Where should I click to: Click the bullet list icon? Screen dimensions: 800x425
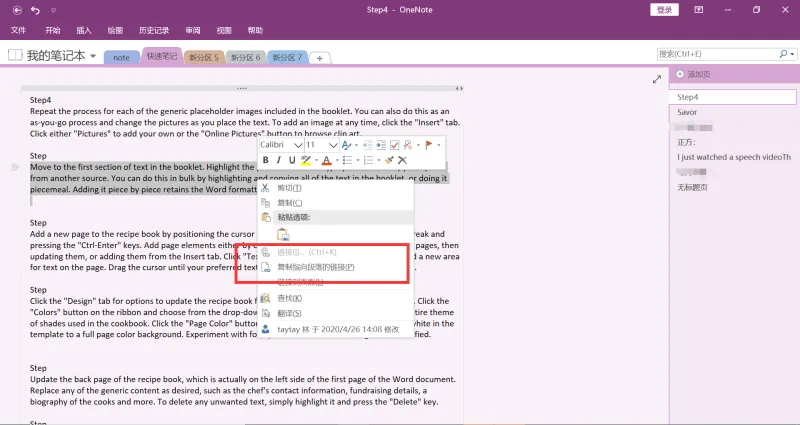pyautogui.click(x=347, y=160)
